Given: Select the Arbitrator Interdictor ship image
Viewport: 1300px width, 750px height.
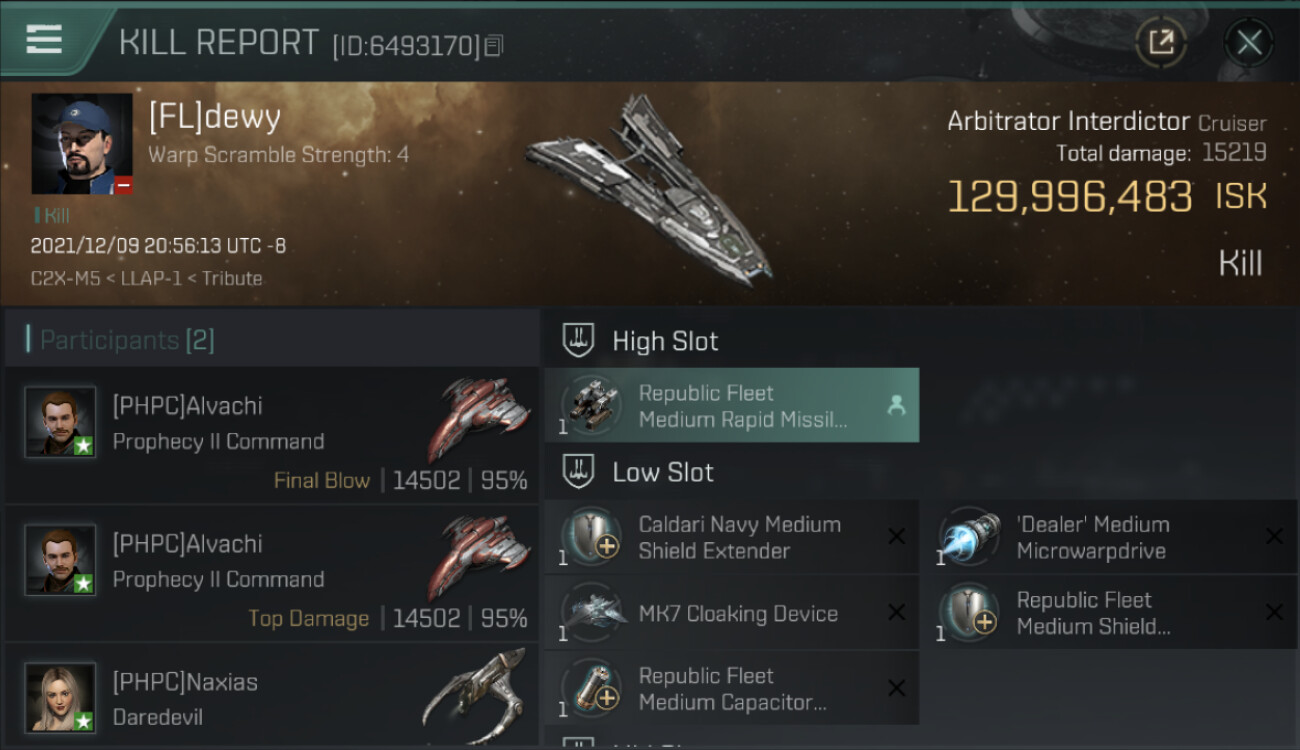Looking at the screenshot, I should coord(650,190).
